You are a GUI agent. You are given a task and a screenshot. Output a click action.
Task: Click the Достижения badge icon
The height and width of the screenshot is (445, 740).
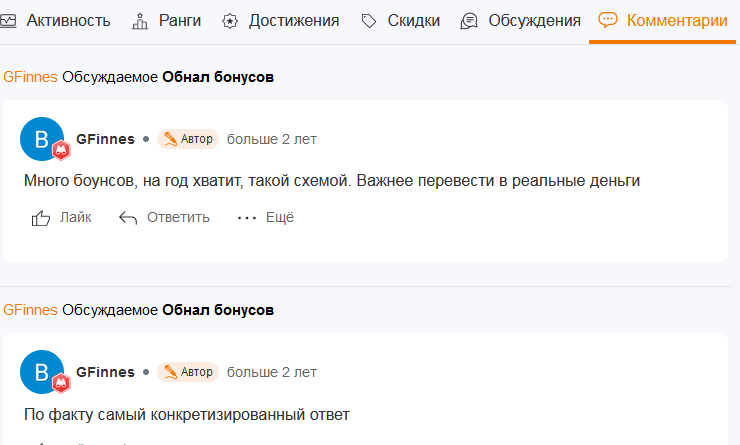(230, 21)
